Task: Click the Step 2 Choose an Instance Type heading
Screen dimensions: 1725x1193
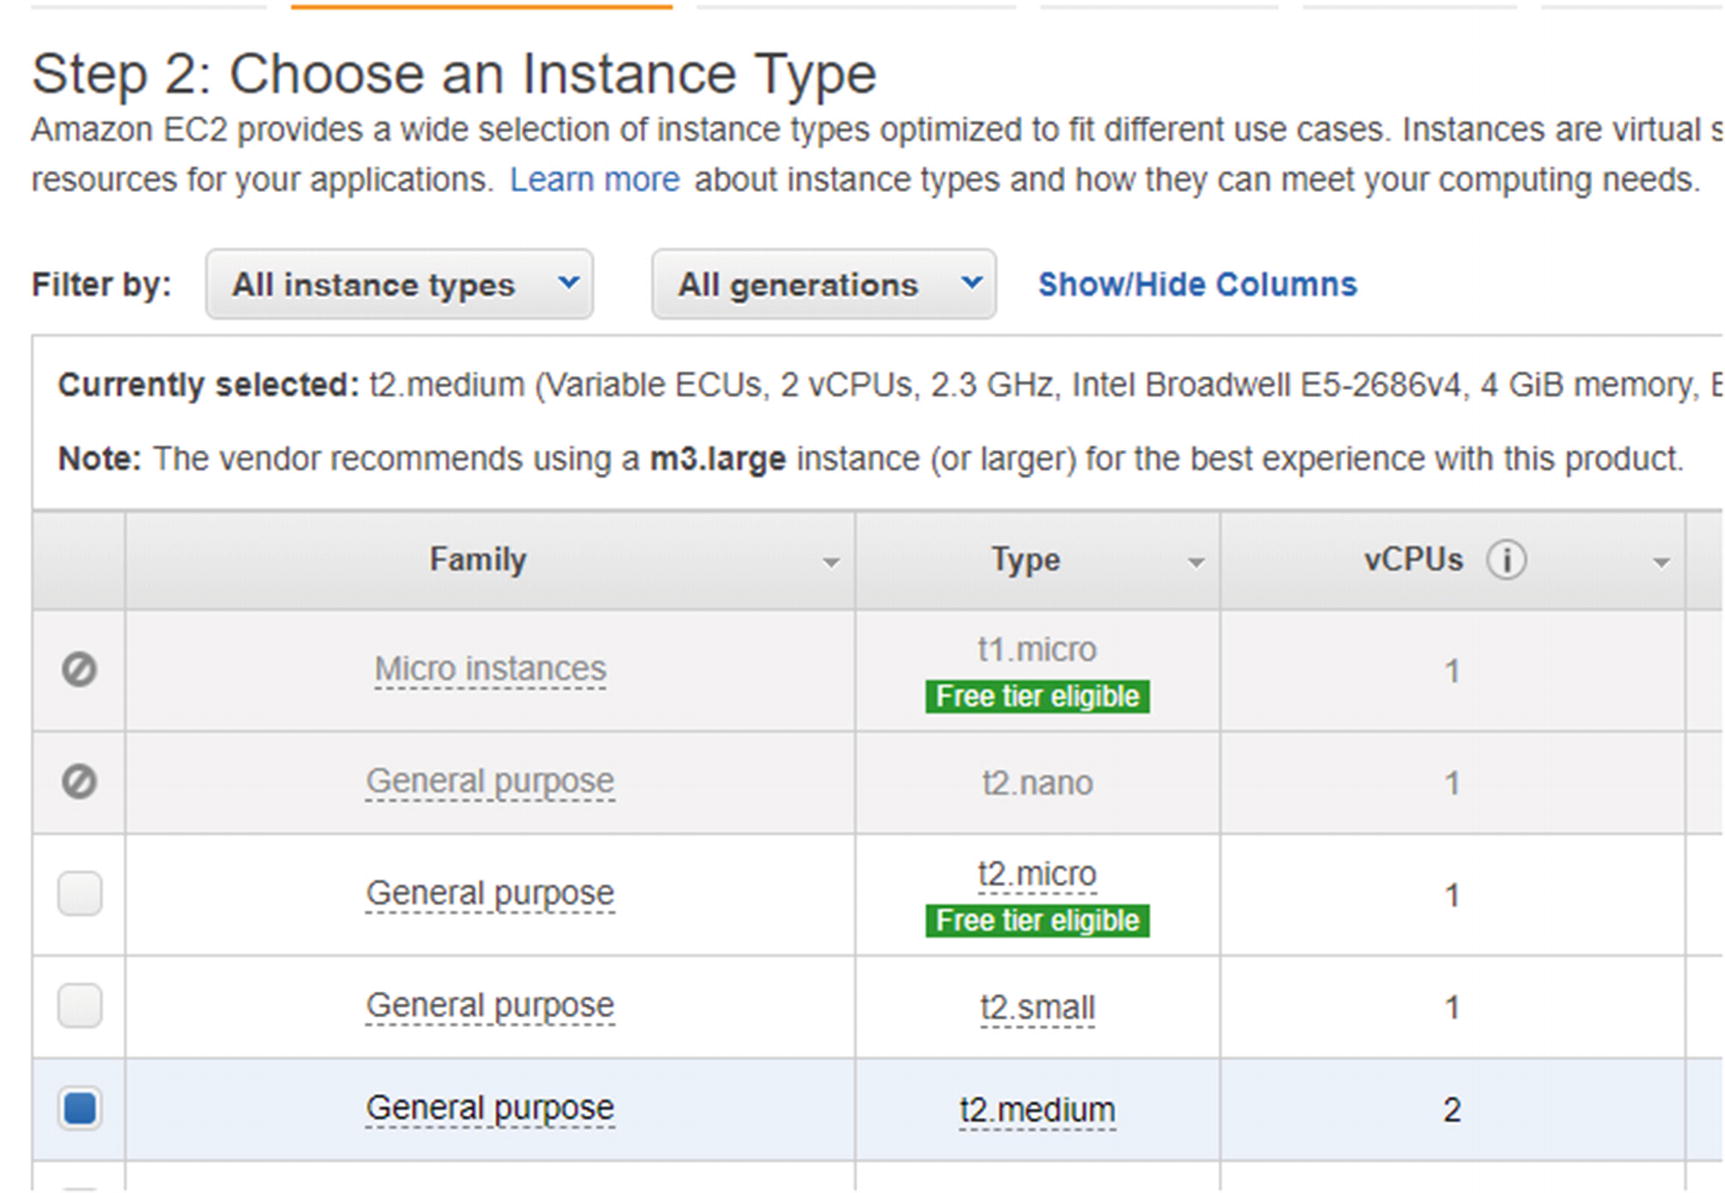Action: [x=454, y=75]
